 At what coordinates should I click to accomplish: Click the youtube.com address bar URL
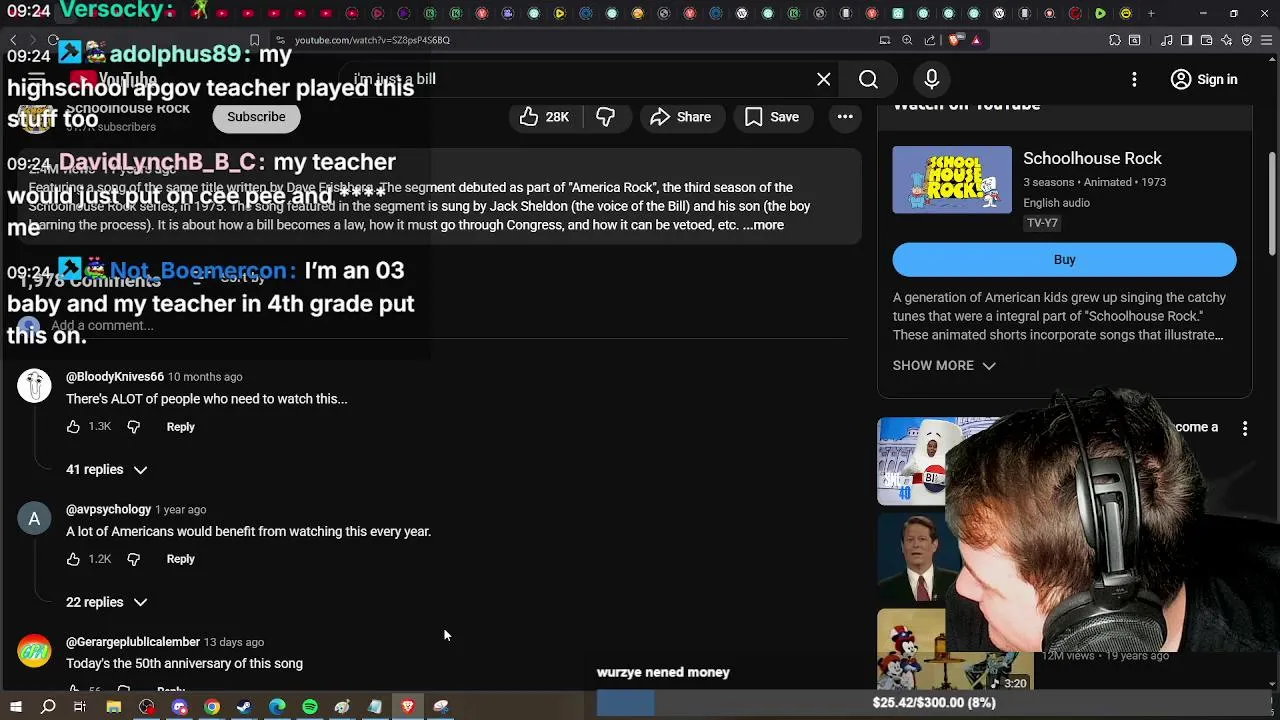(372, 40)
